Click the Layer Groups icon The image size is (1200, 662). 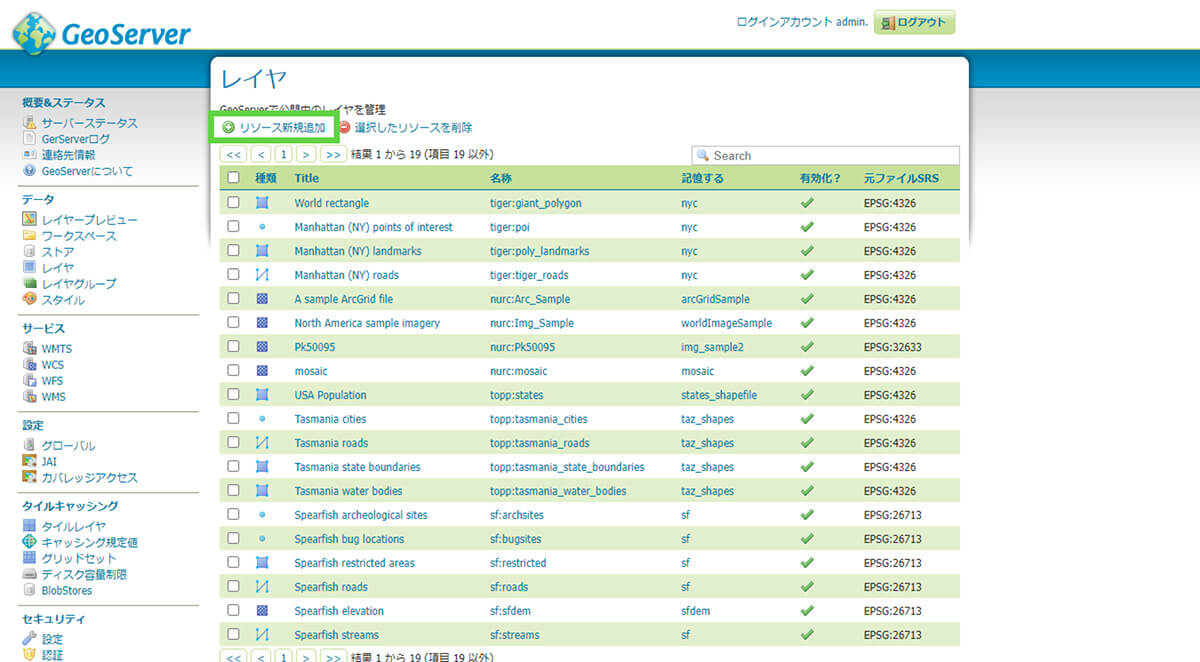tap(30, 284)
